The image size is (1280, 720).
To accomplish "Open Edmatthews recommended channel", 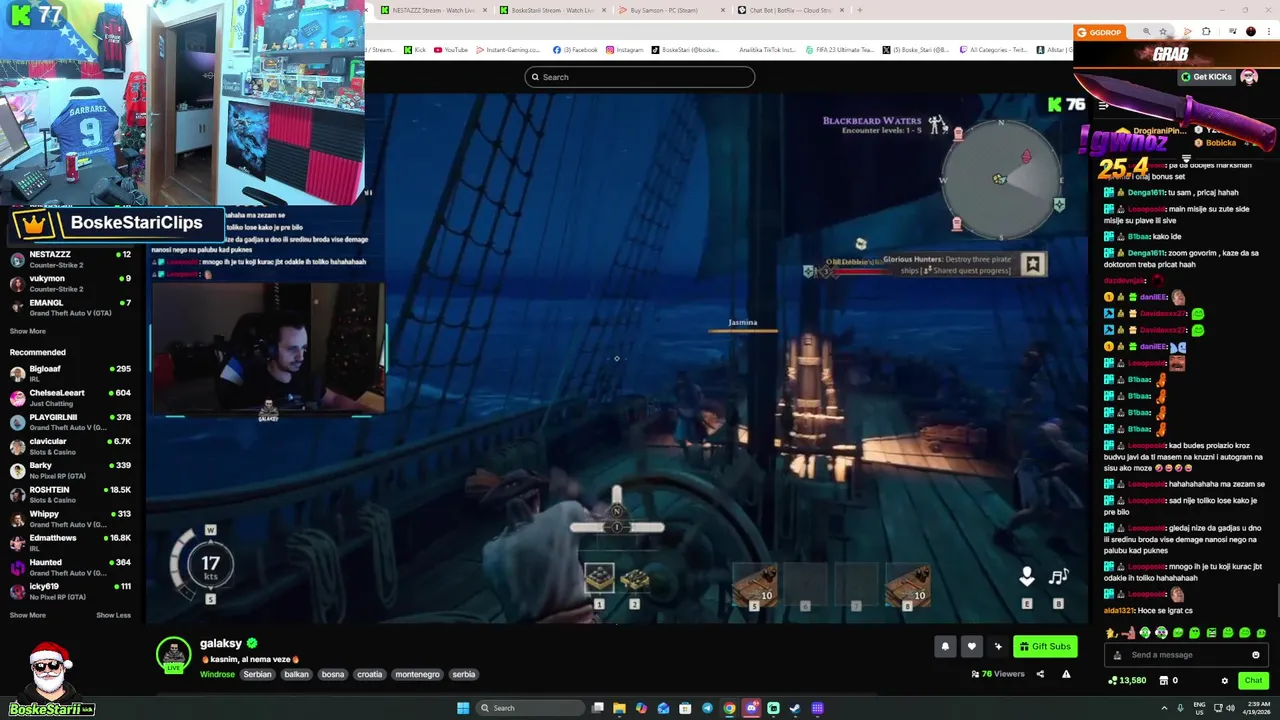I will click(x=70, y=542).
